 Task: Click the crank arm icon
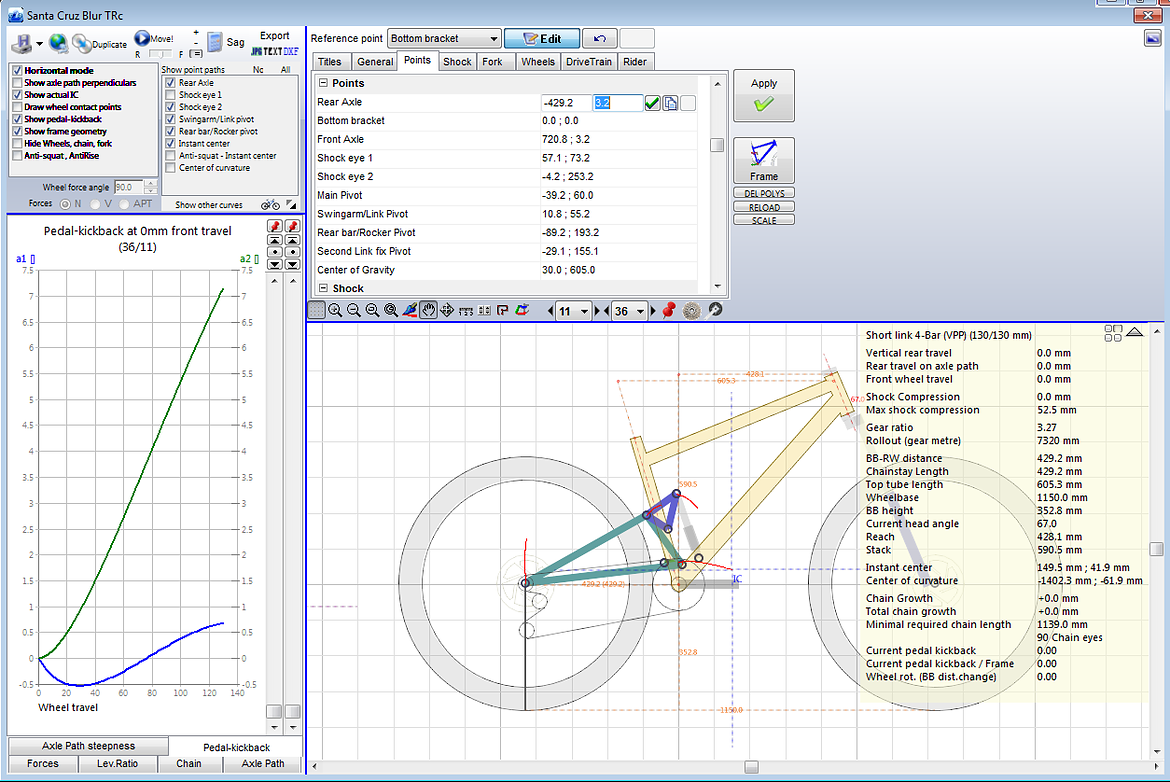[x=715, y=309]
